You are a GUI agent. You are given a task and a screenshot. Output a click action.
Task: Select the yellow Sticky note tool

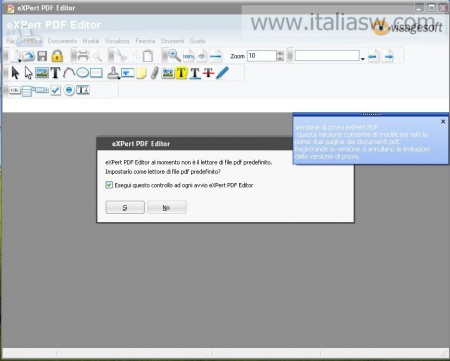click(x=141, y=73)
